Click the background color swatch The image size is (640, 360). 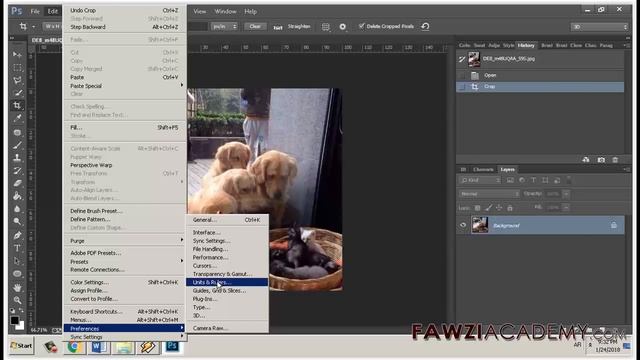pyautogui.click(x=20, y=326)
